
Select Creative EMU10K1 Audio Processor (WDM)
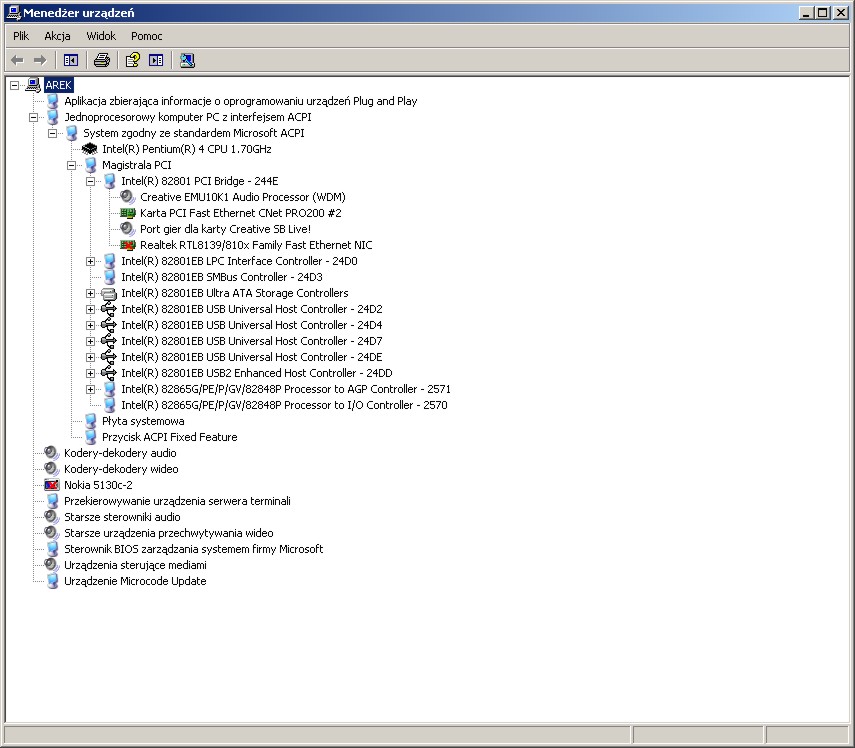[243, 197]
